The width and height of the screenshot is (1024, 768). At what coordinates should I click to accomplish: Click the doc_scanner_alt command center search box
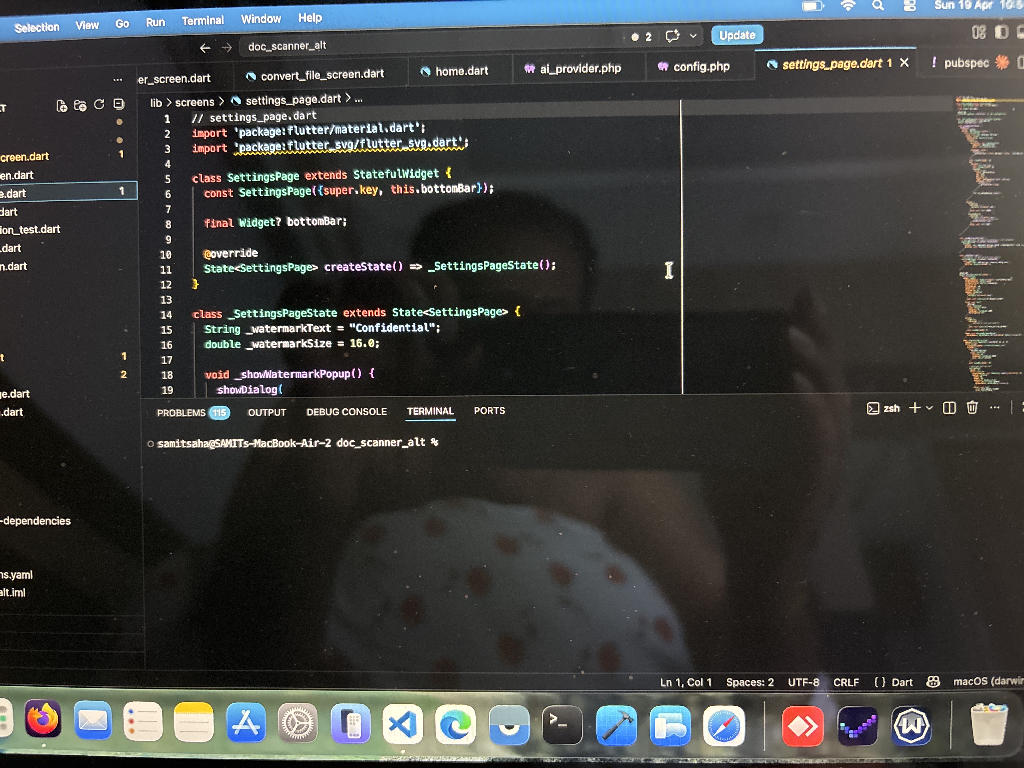[x=420, y=46]
